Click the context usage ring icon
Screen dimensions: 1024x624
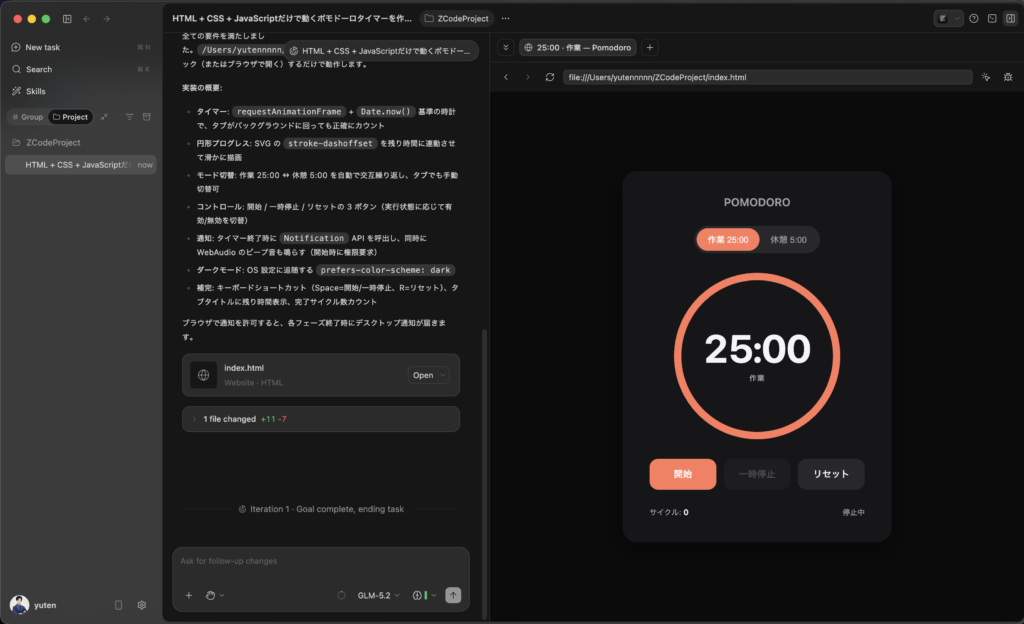[342, 595]
